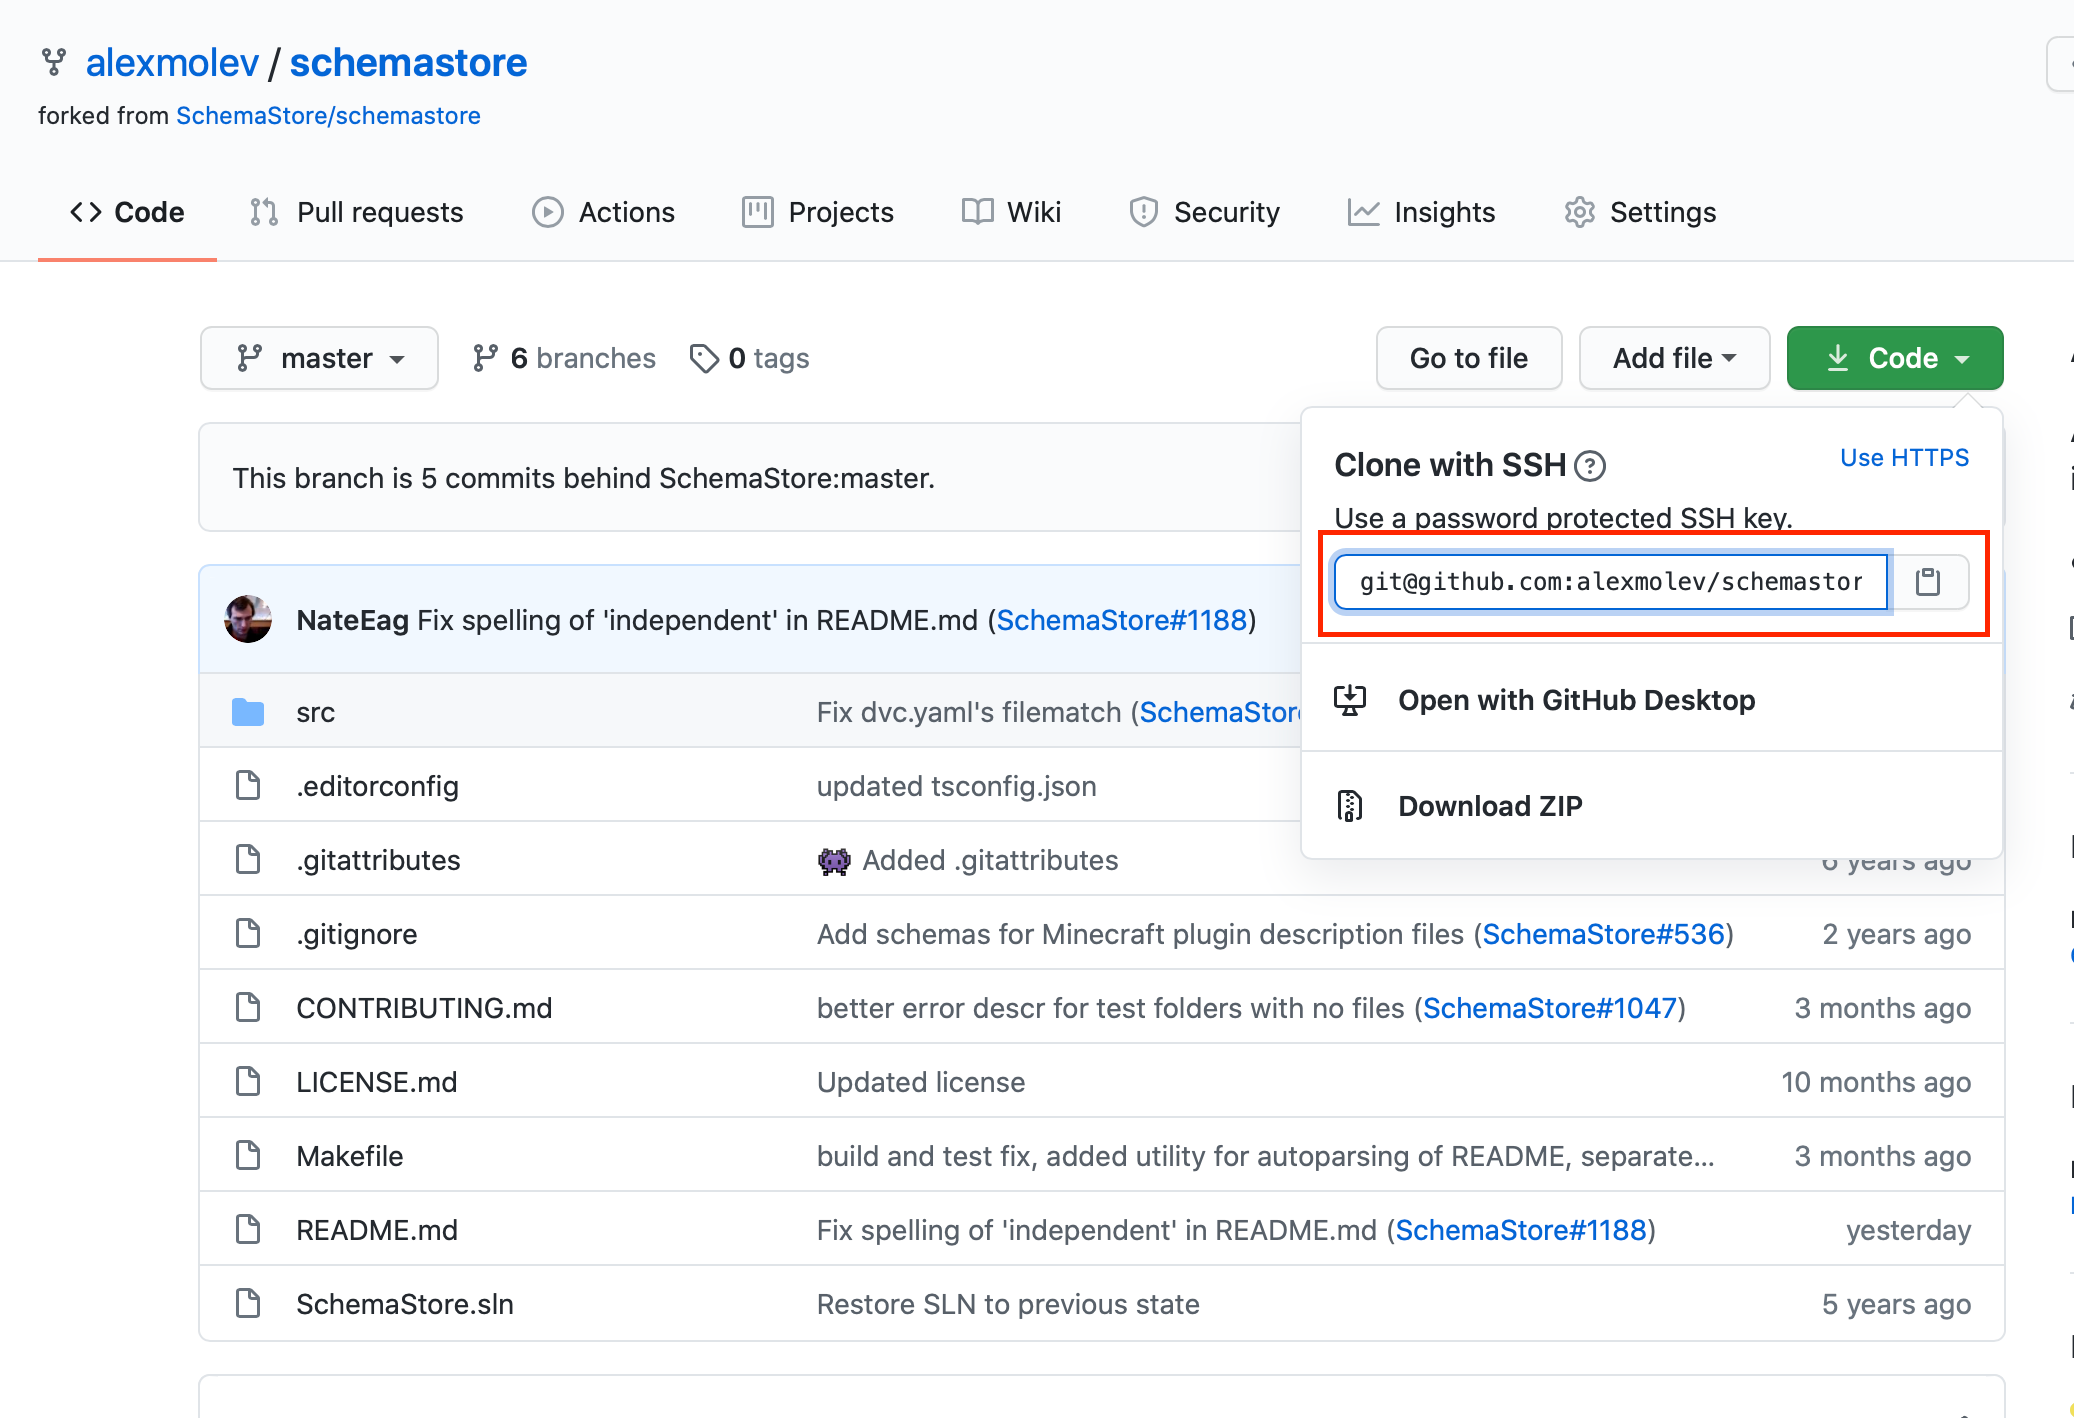Image resolution: width=2074 pixels, height=1418 pixels.
Task: Open SchemaStore#536 link in .gitignore row
Action: pyautogui.click(x=1604, y=934)
